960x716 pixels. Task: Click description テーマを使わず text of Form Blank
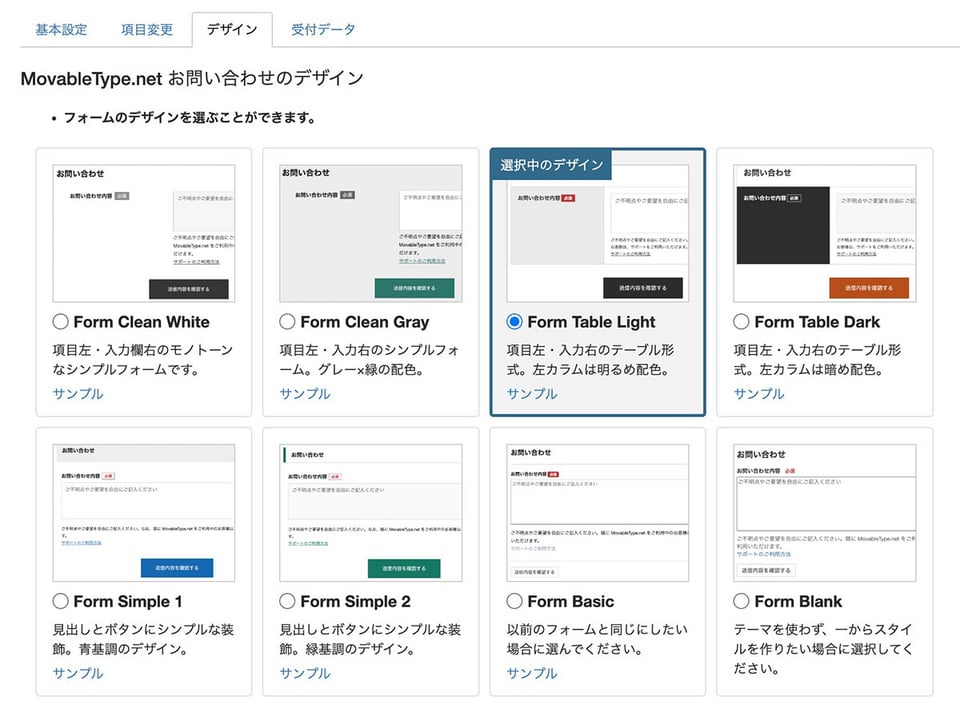(779, 629)
